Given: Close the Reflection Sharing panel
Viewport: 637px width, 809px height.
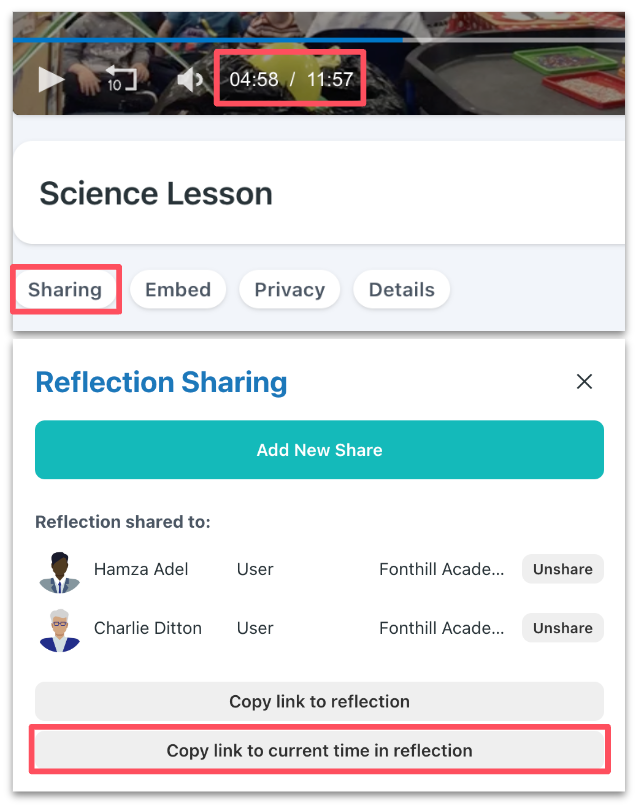Looking at the screenshot, I should (x=585, y=381).
